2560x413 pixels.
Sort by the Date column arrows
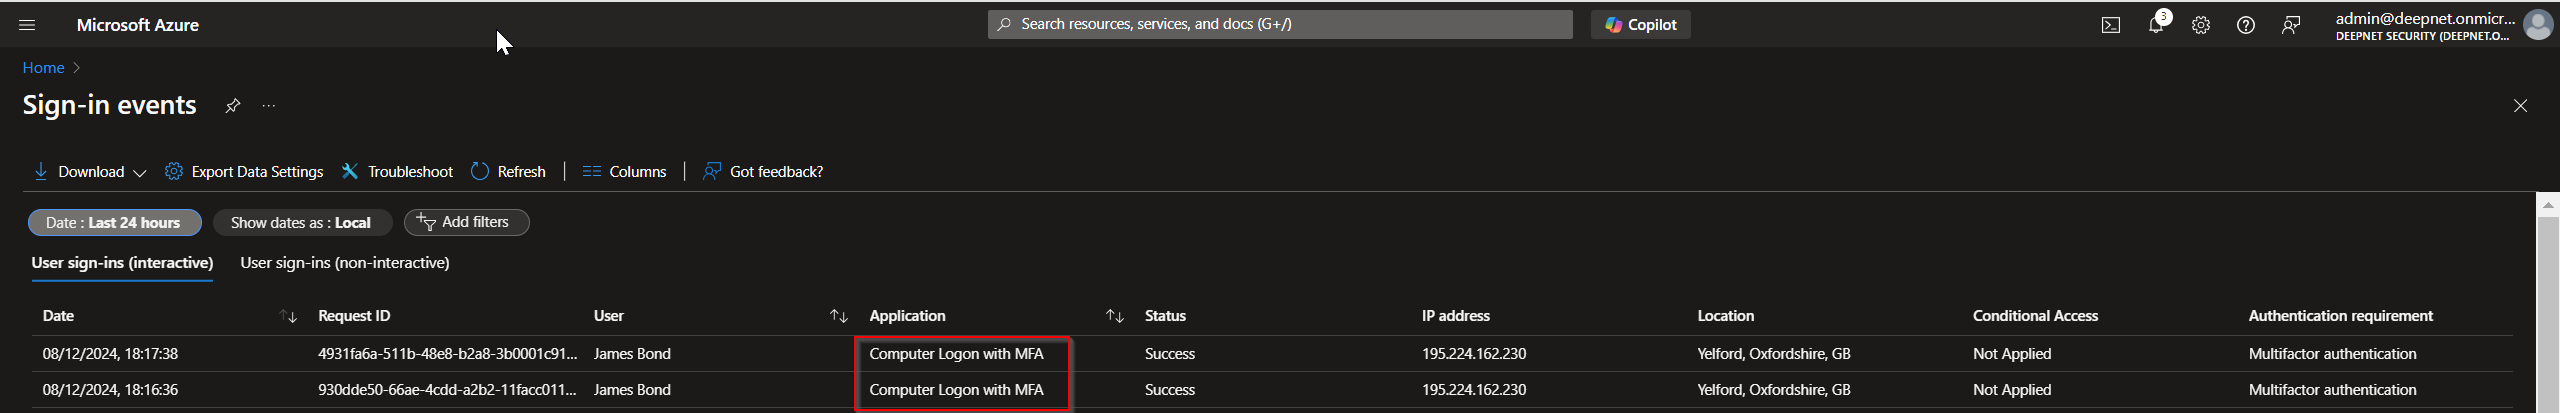click(x=289, y=316)
